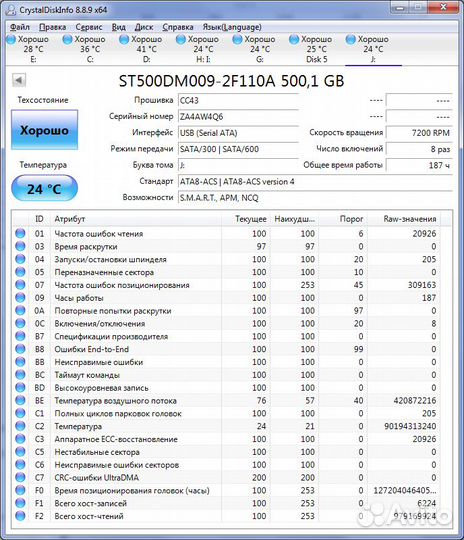Click the Интерфейс field USB (Serial ATA)

coord(238,133)
